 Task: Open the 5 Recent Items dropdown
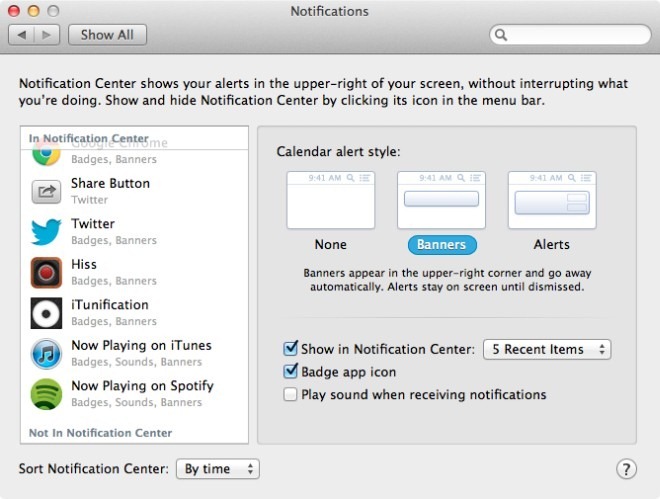pos(547,349)
